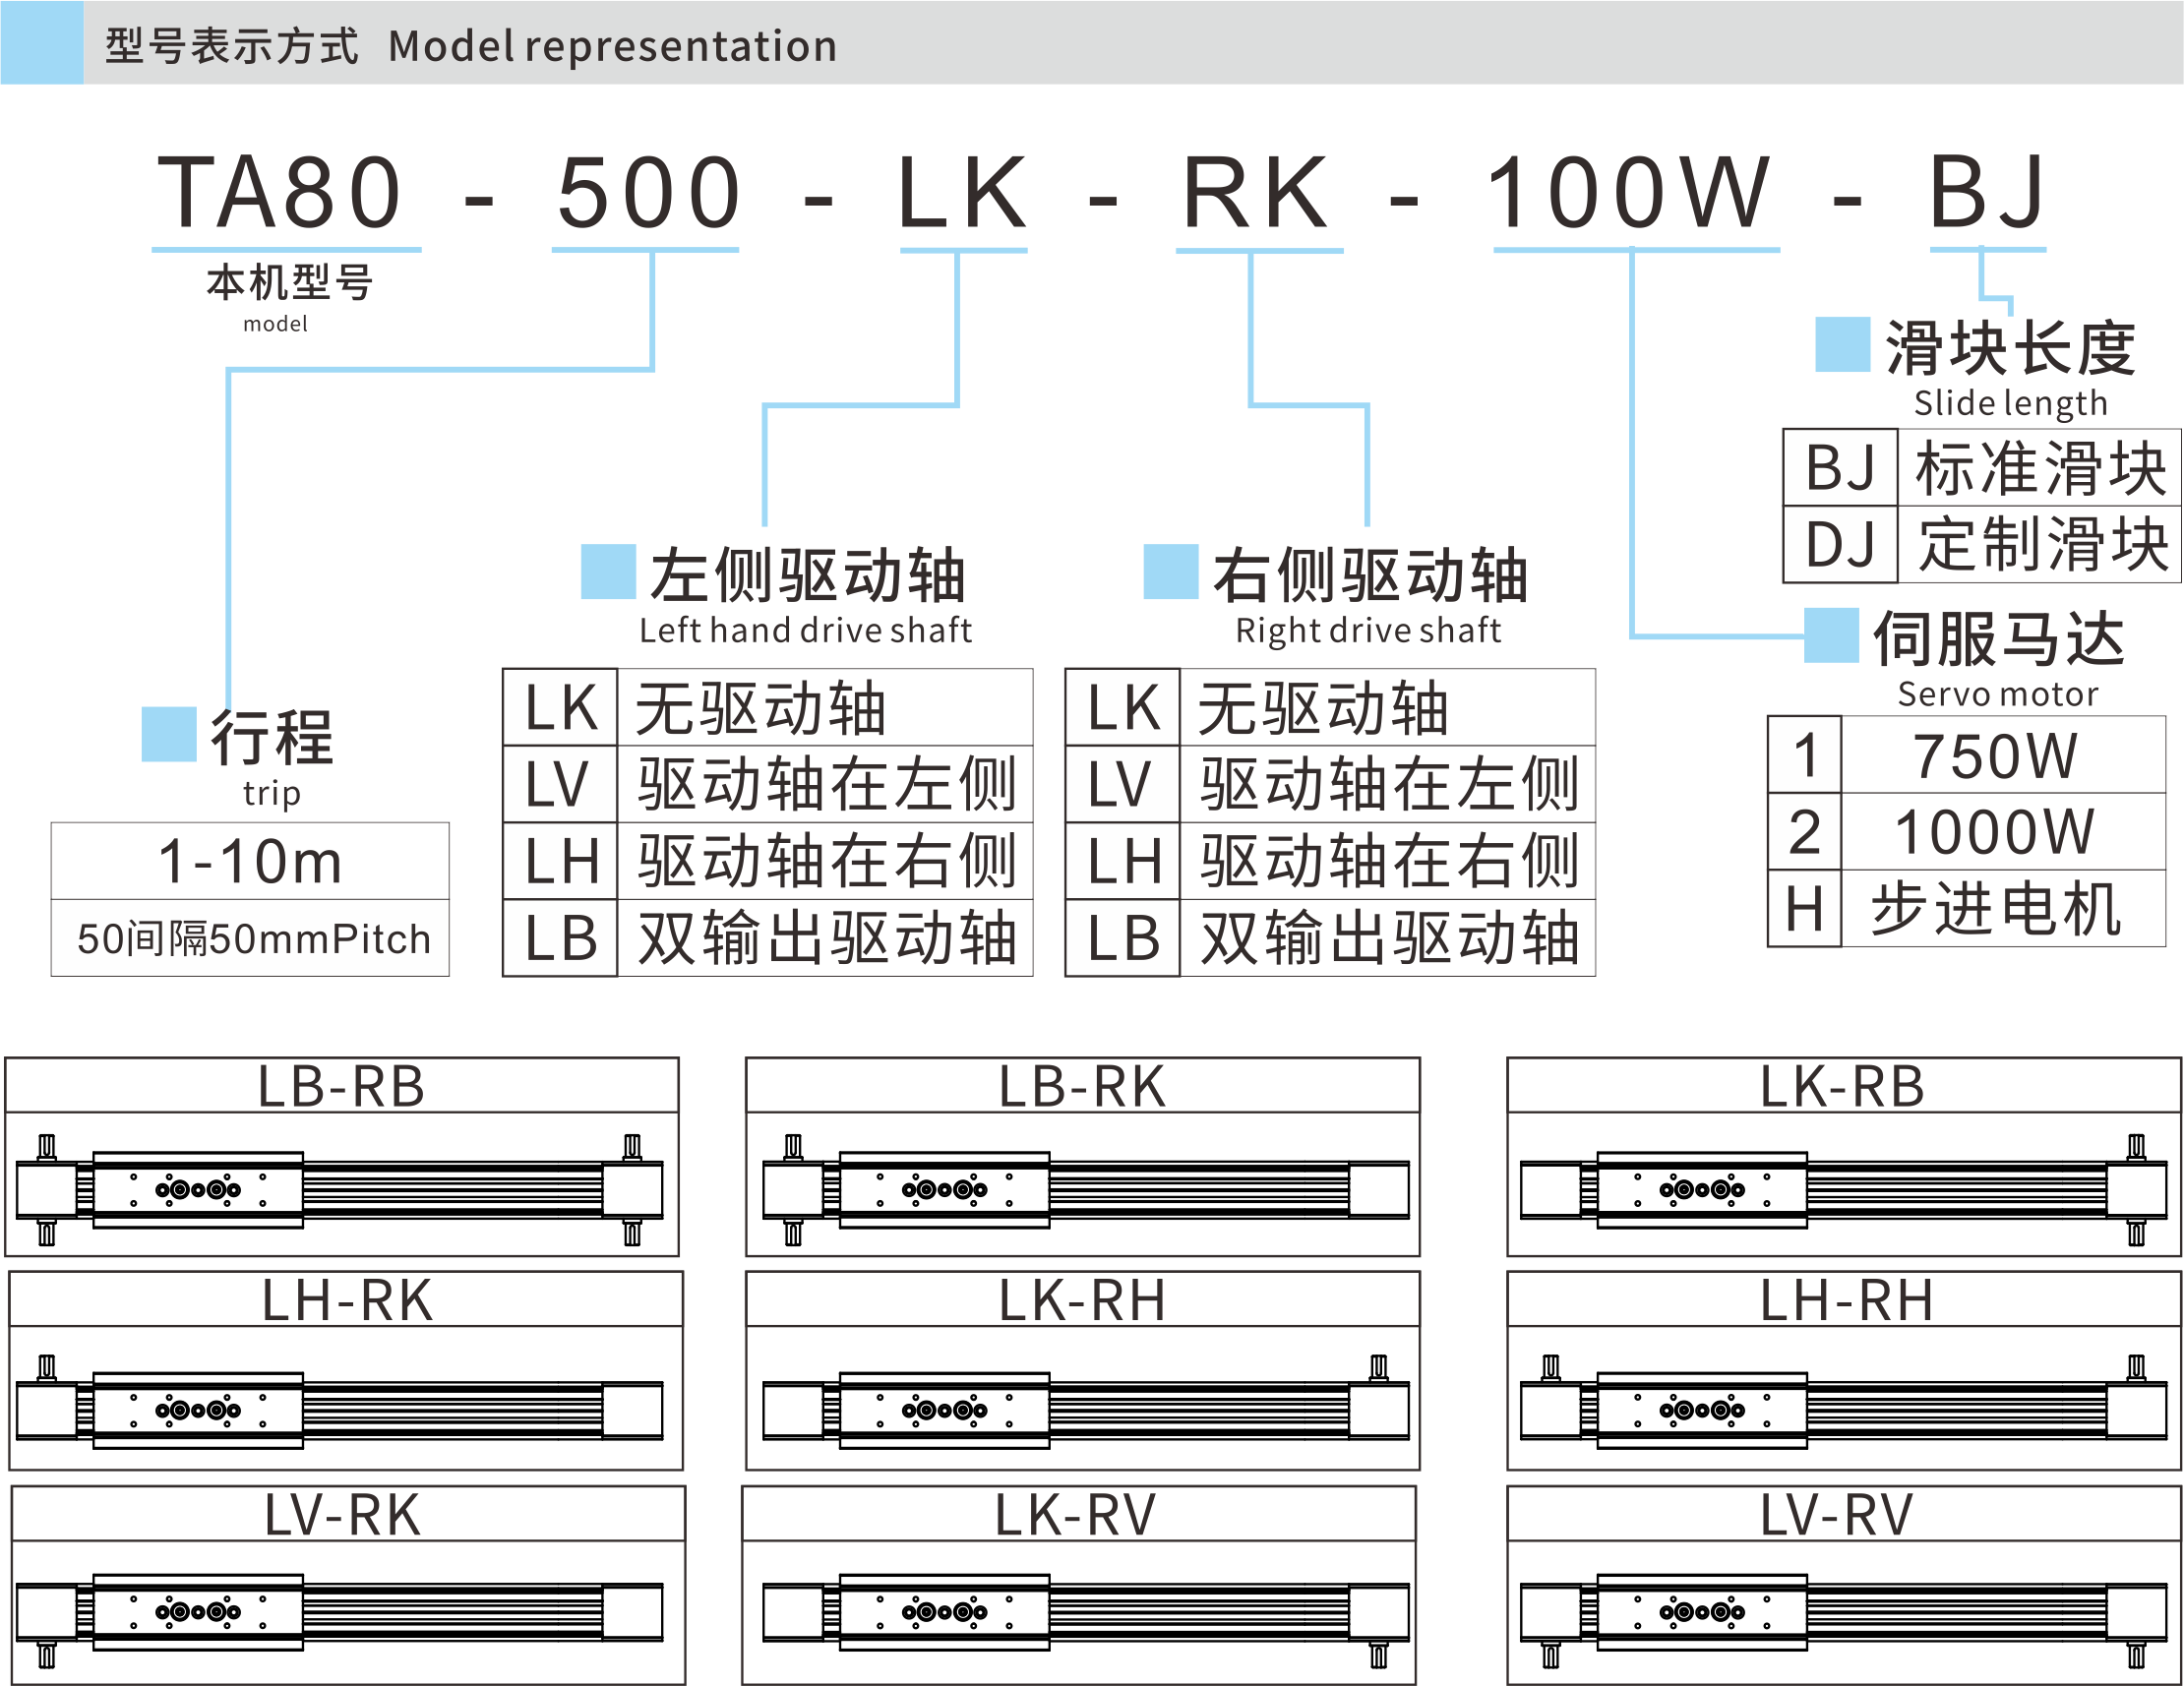Click LB row in Left hand drive shaft table
The height and width of the screenshot is (1686, 2184).
(767, 938)
